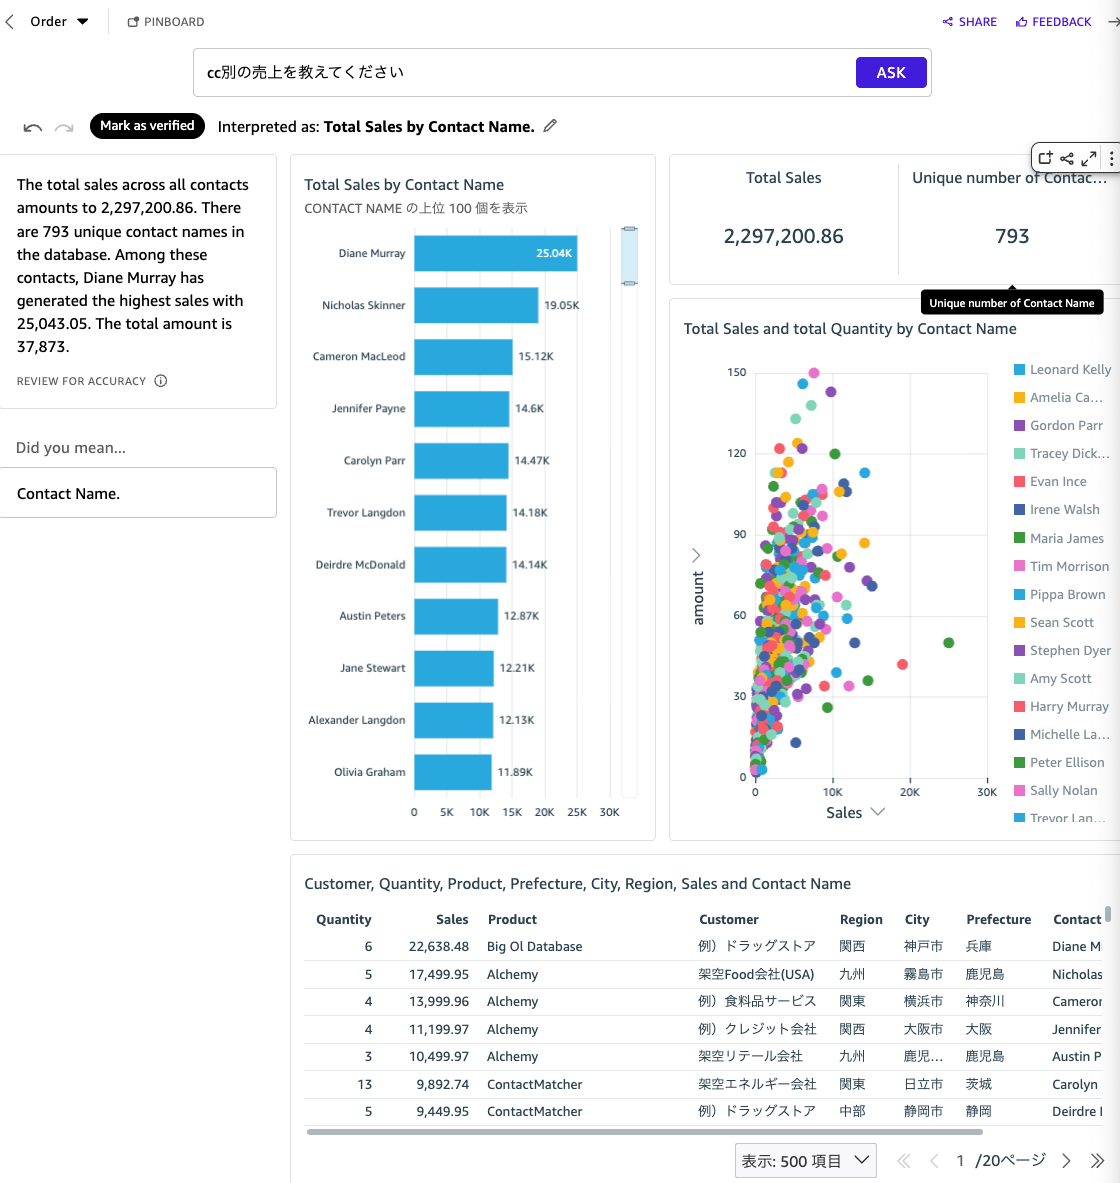Toggle Pippa Brown in the scatter chart legend
The height and width of the screenshot is (1183, 1120).
point(1063,594)
